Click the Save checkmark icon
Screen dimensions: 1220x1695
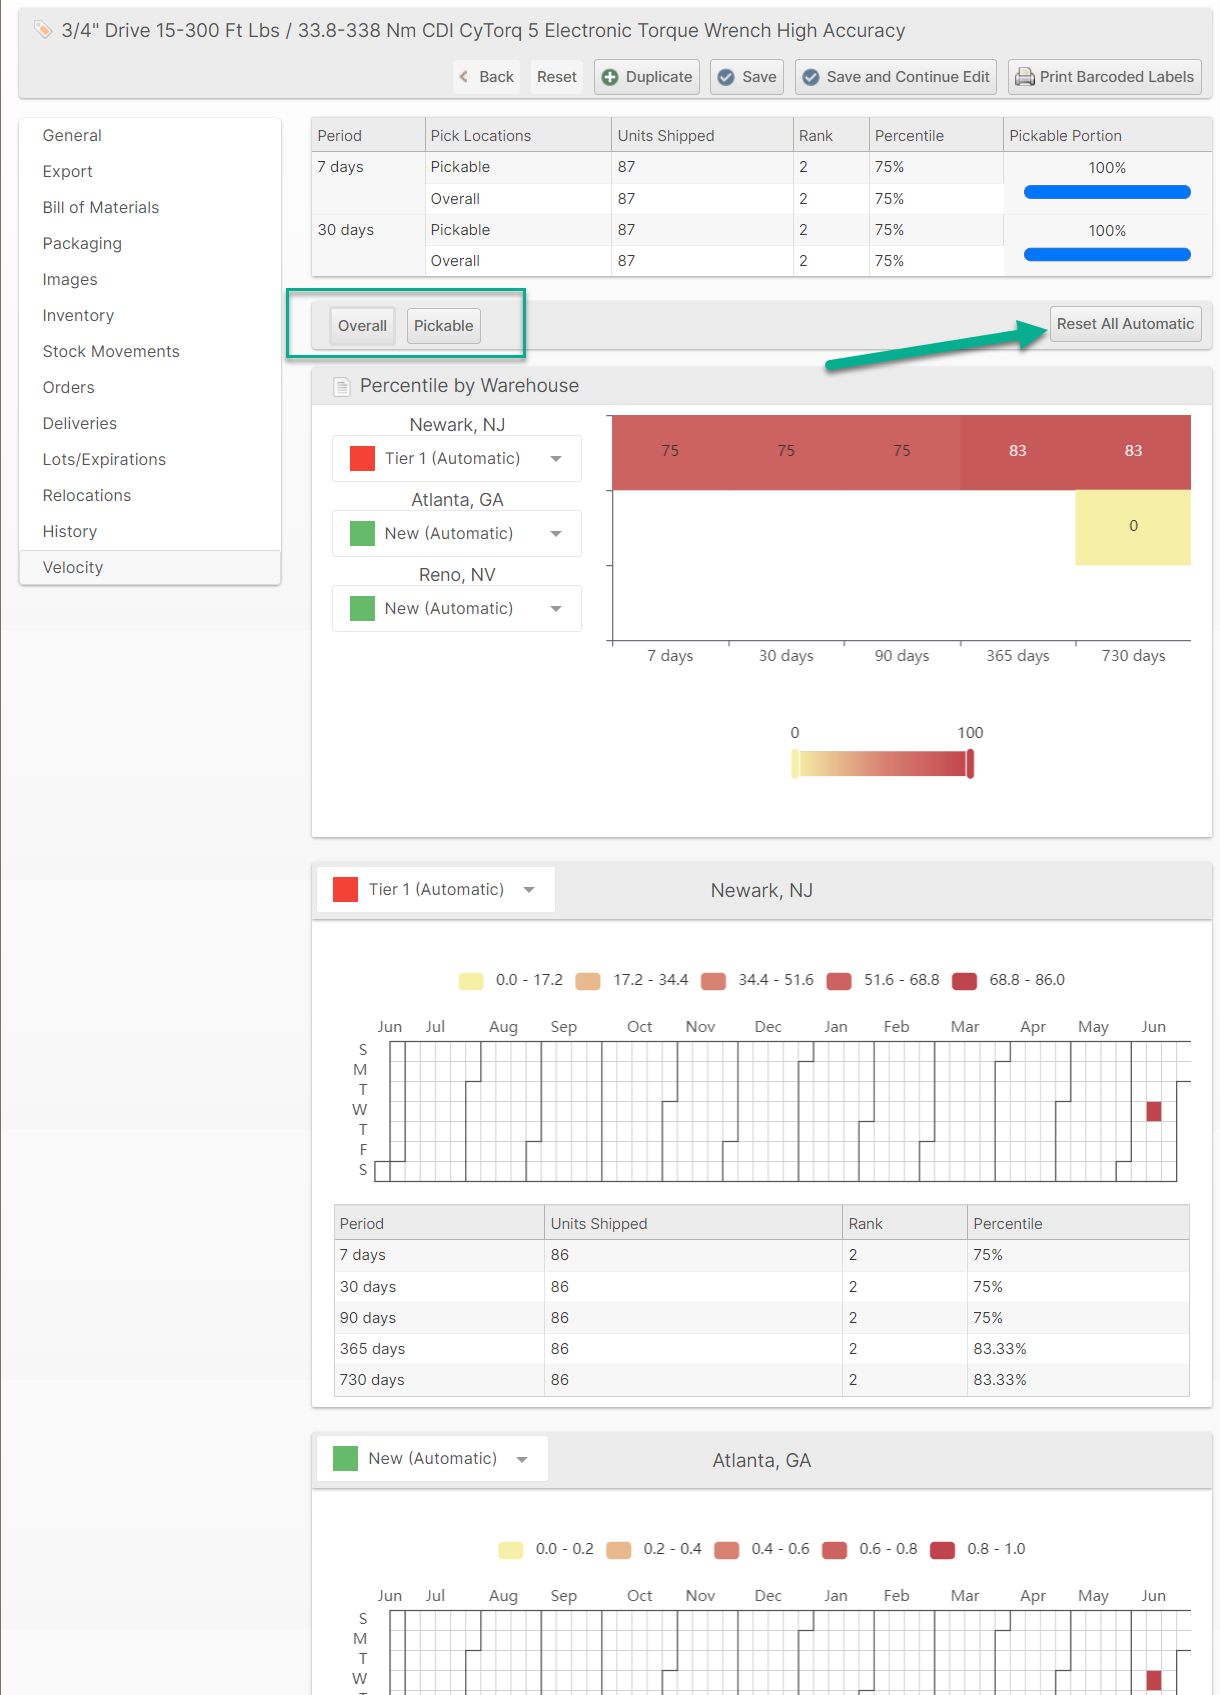point(726,77)
